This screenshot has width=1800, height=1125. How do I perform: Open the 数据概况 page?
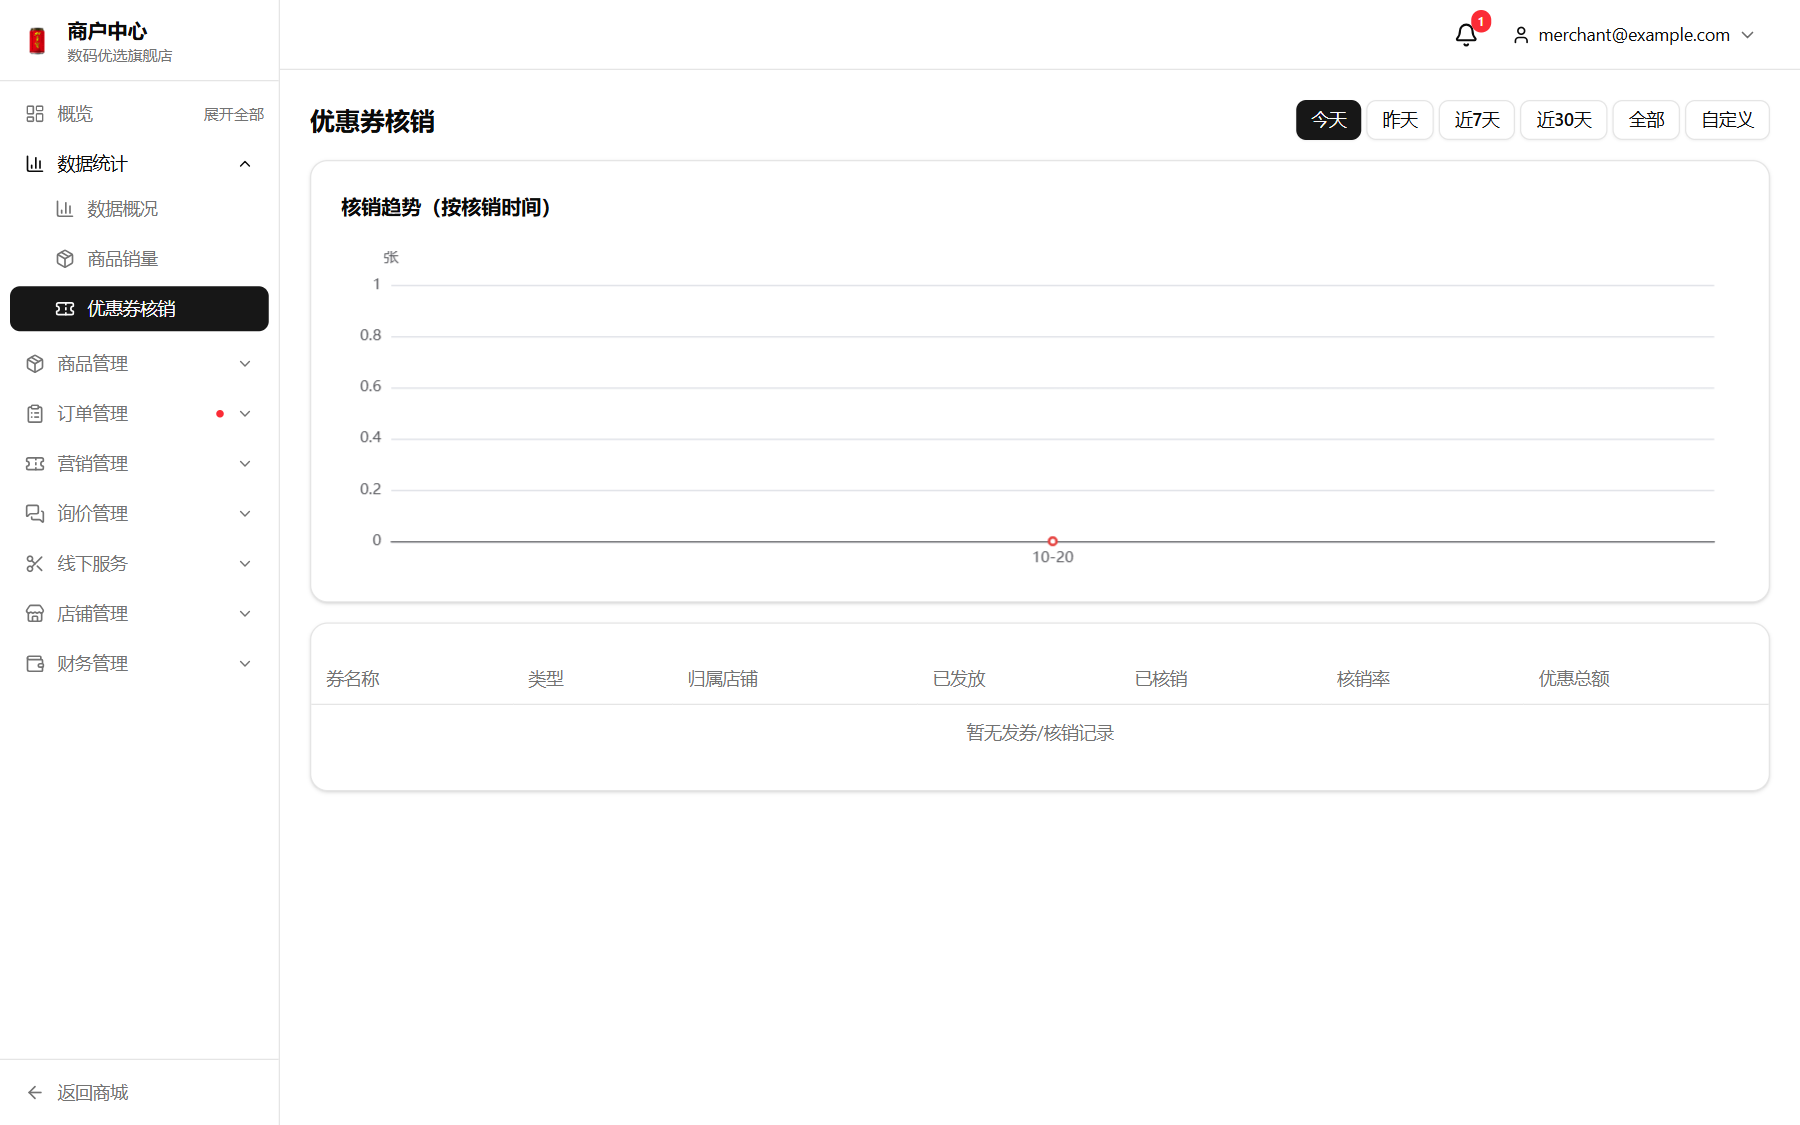139,209
